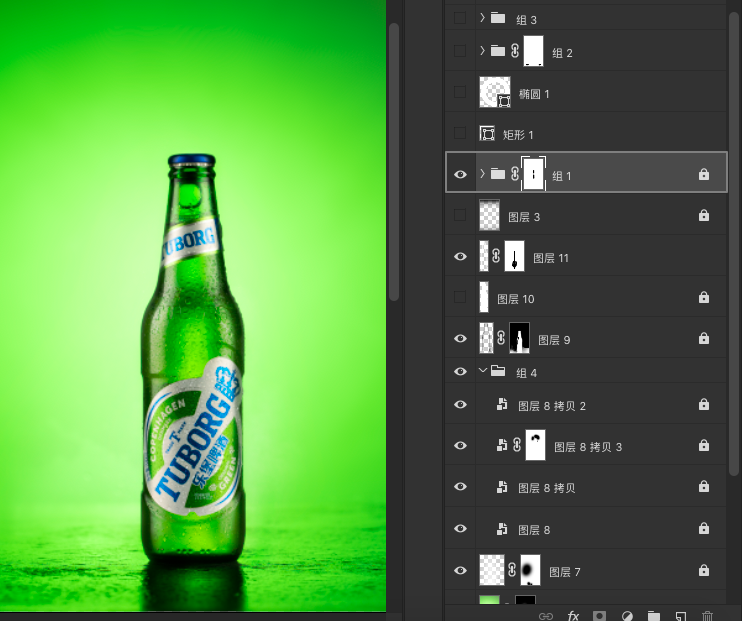Hide the 图层 11 layer
This screenshot has height=621, width=742.
(x=460, y=257)
